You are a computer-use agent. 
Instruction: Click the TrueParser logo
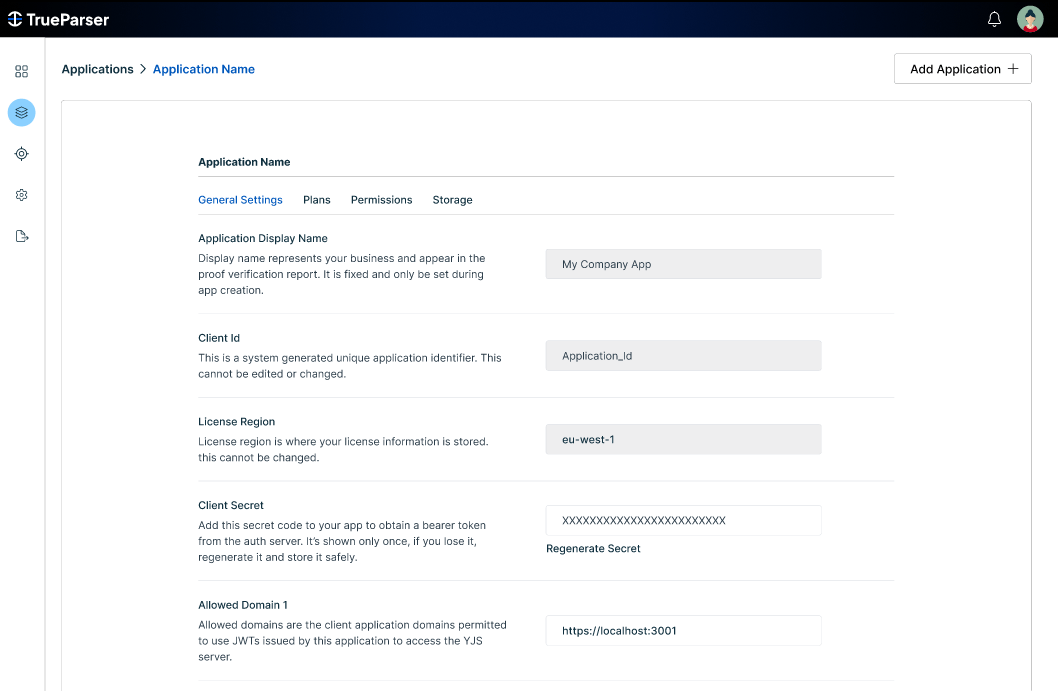click(x=59, y=20)
